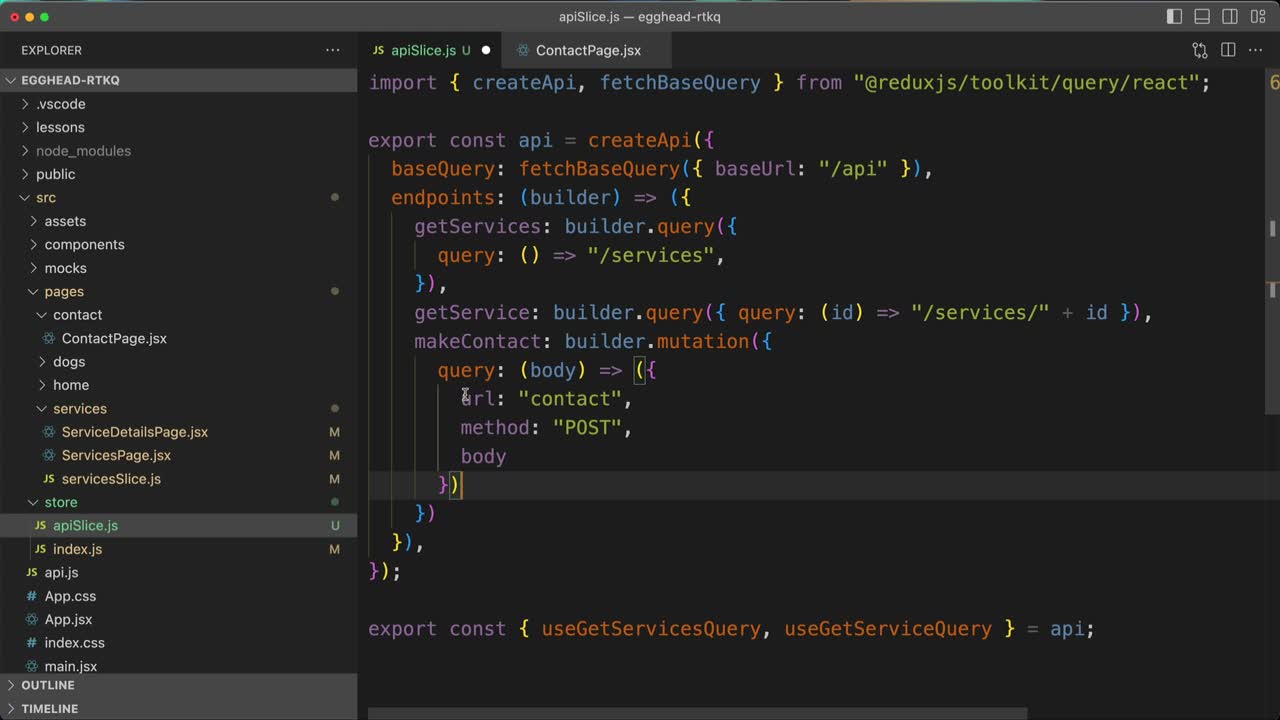Toggle the primary sidebar layout icon
This screenshot has width=1280, height=720.
(x=1174, y=17)
